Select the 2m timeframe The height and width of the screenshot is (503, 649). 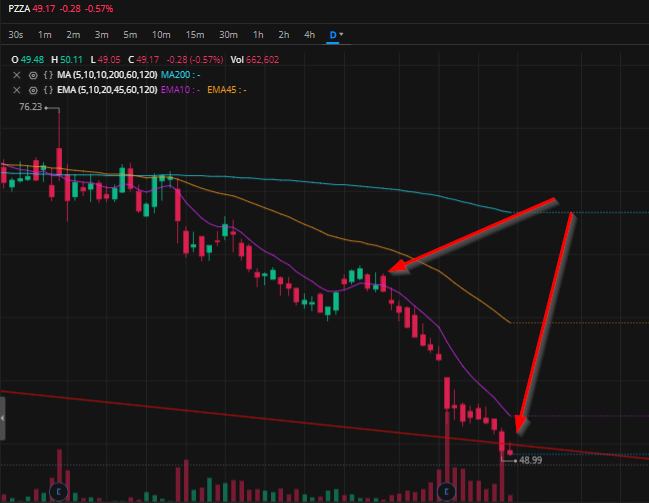pyautogui.click(x=73, y=35)
